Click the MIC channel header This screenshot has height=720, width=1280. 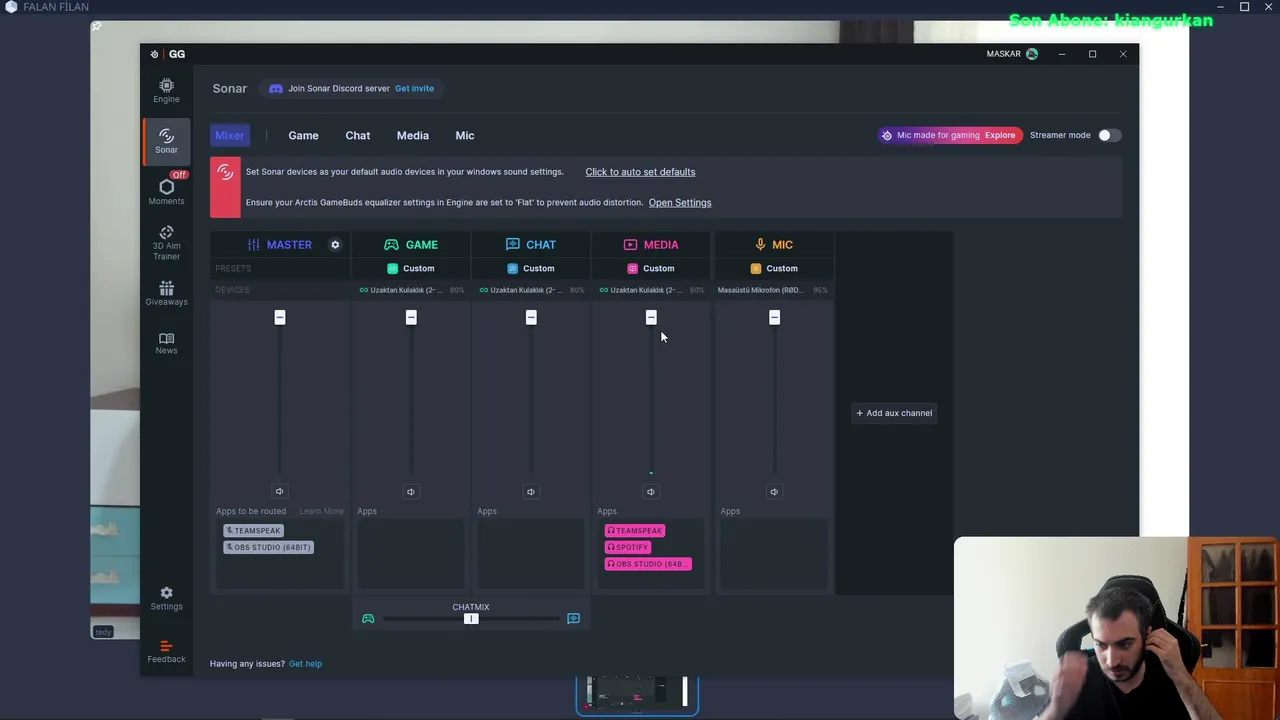coord(774,245)
